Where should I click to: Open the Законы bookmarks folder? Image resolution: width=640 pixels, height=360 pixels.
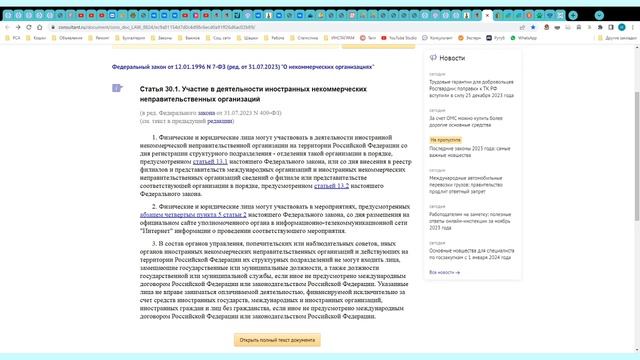click(x=161, y=38)
